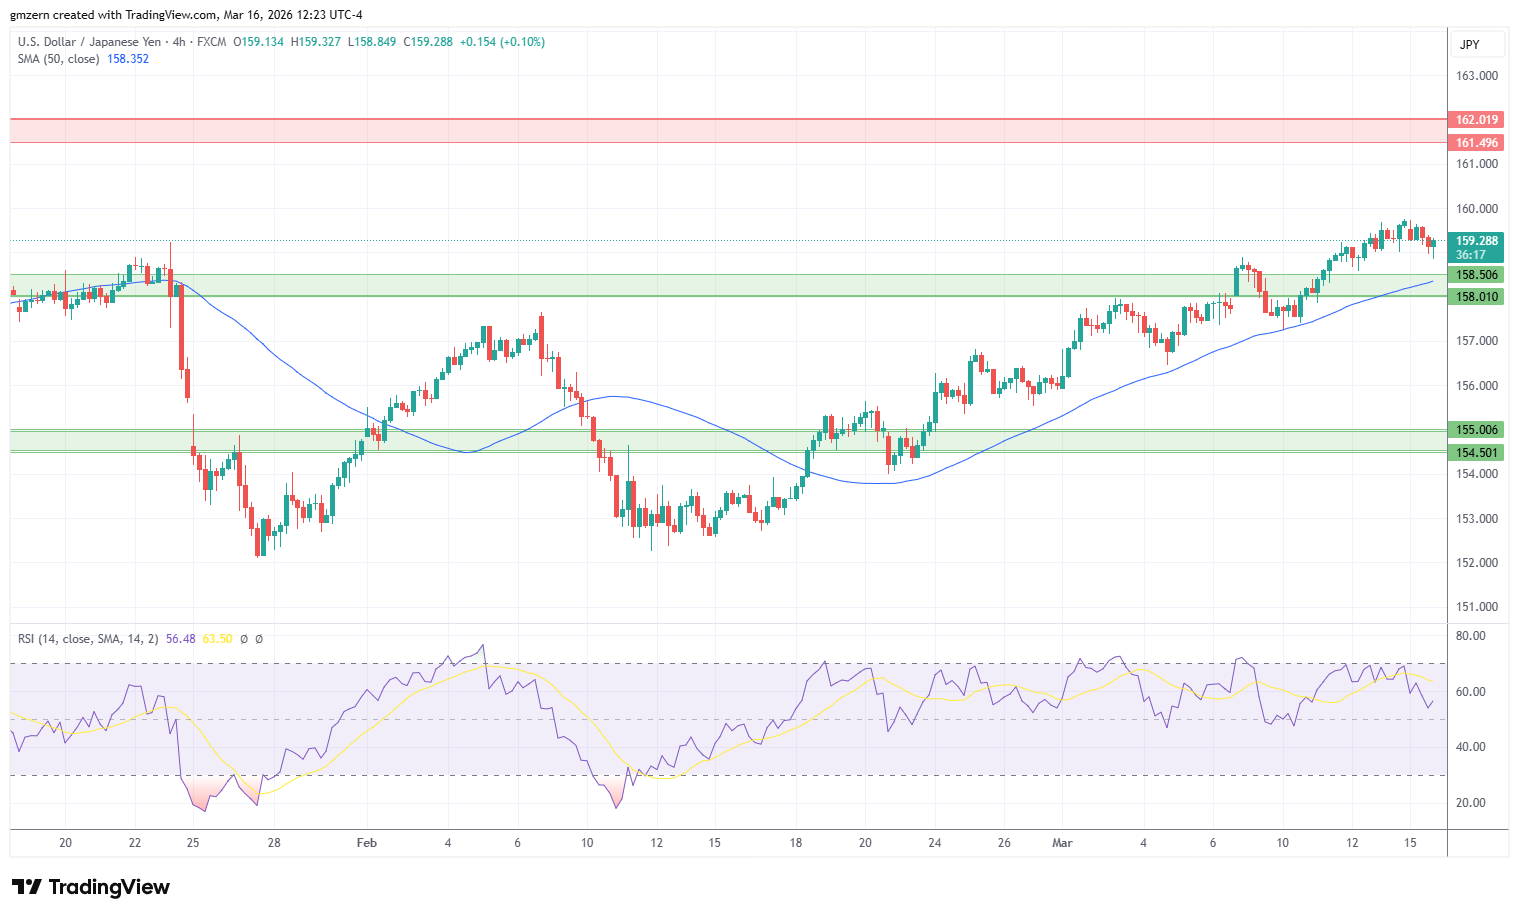
Task: Click the FXCM data source label
Action: (x=212, y=42)
